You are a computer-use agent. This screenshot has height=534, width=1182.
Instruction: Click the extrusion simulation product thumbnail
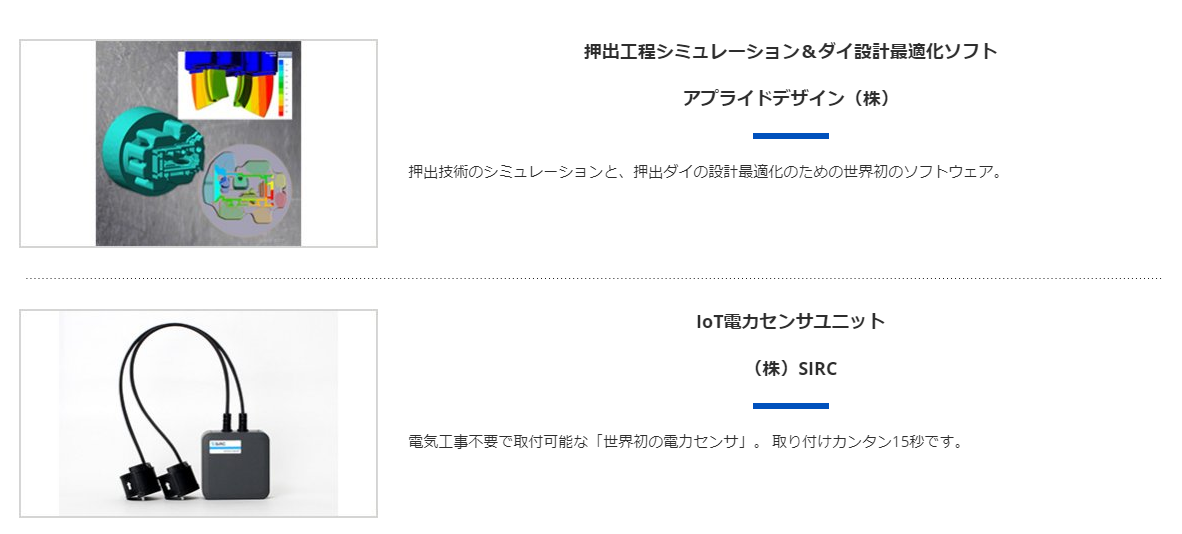(198, 143)
